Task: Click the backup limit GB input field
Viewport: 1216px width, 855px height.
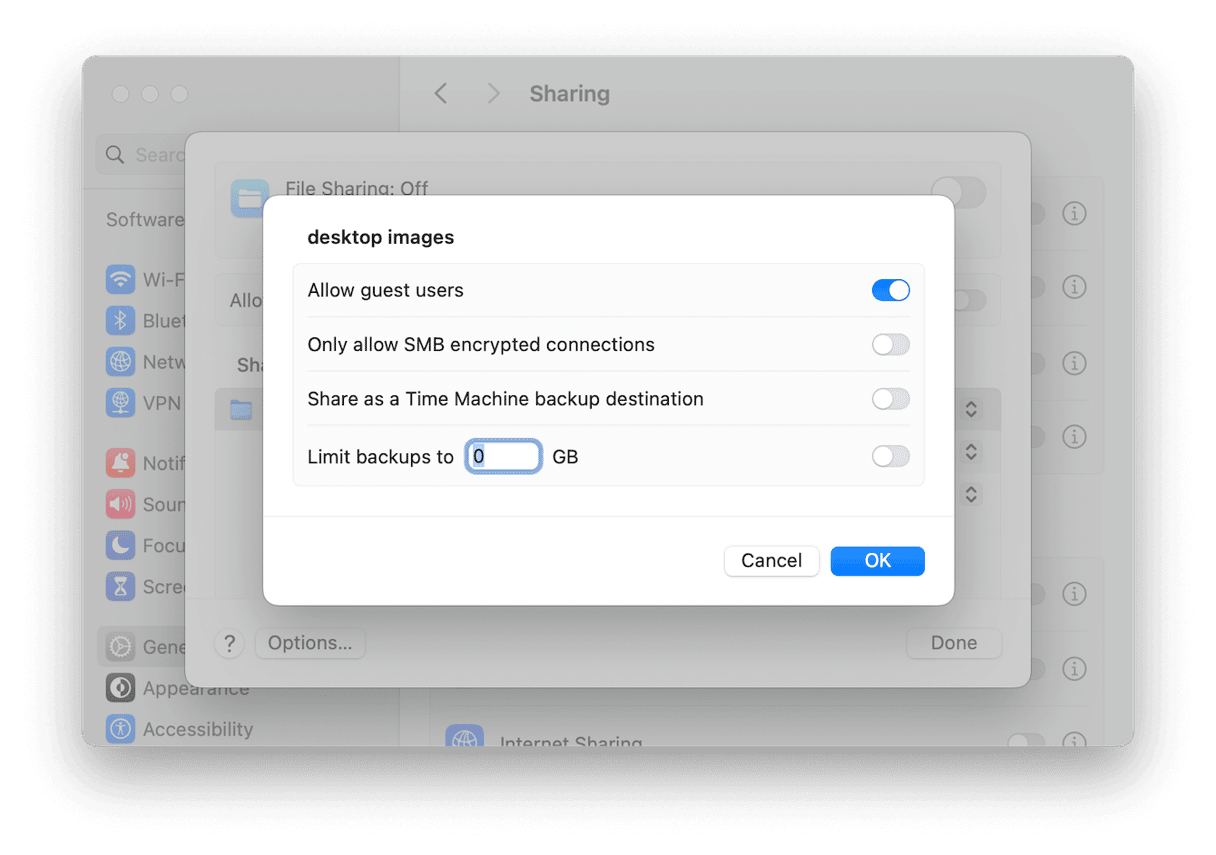Action: [503, 456]
